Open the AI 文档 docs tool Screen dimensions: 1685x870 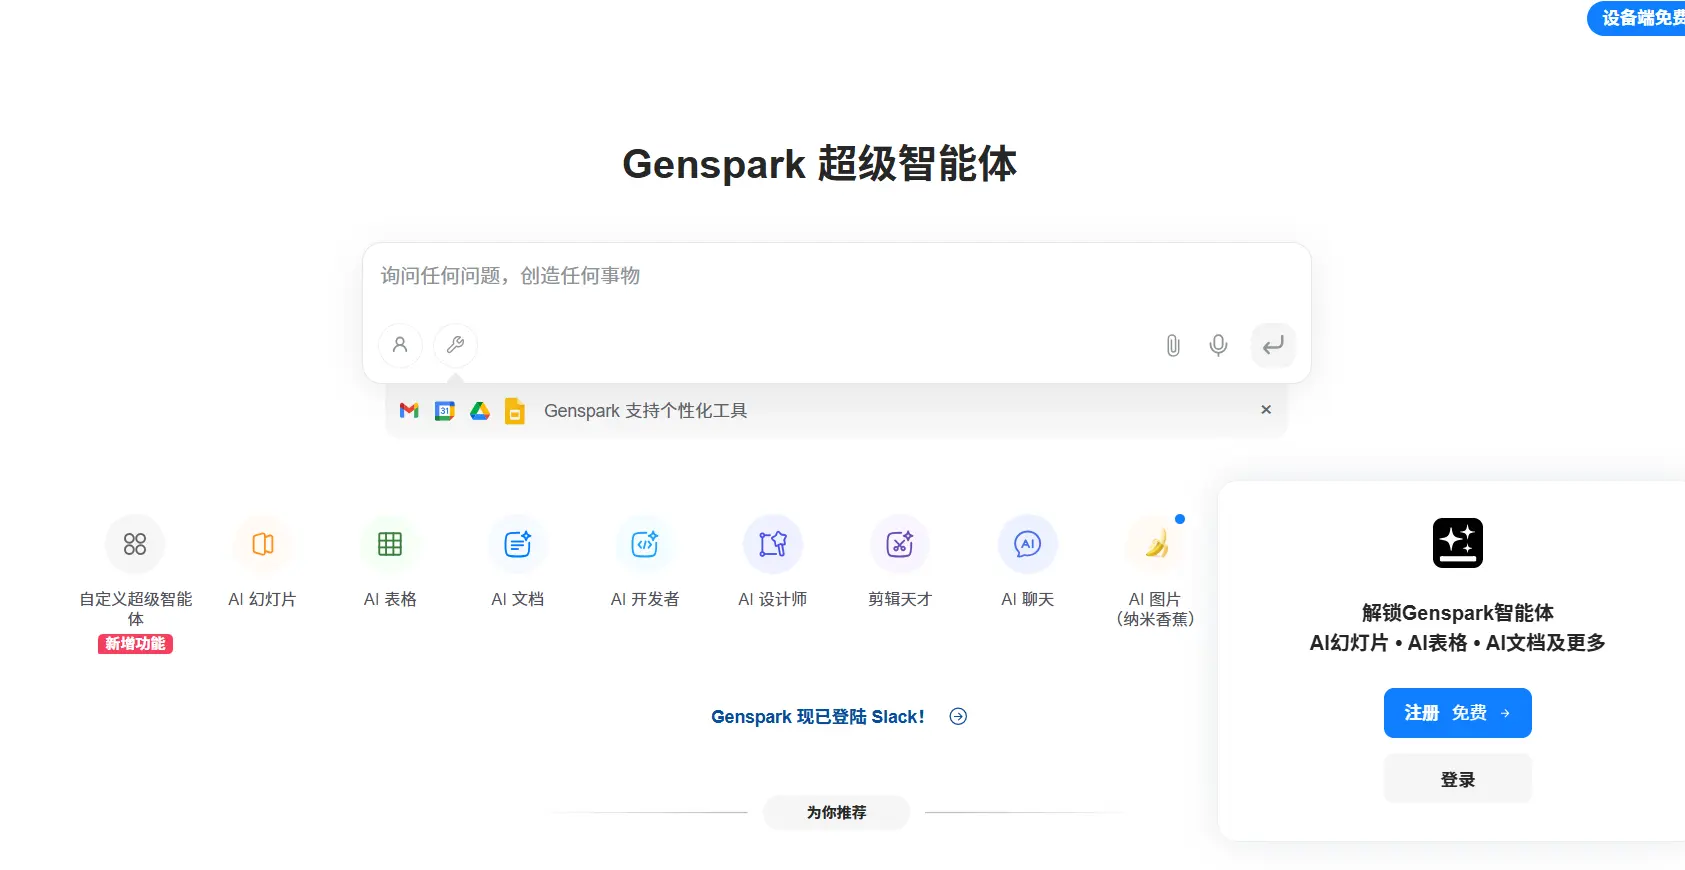pos(518,544)
